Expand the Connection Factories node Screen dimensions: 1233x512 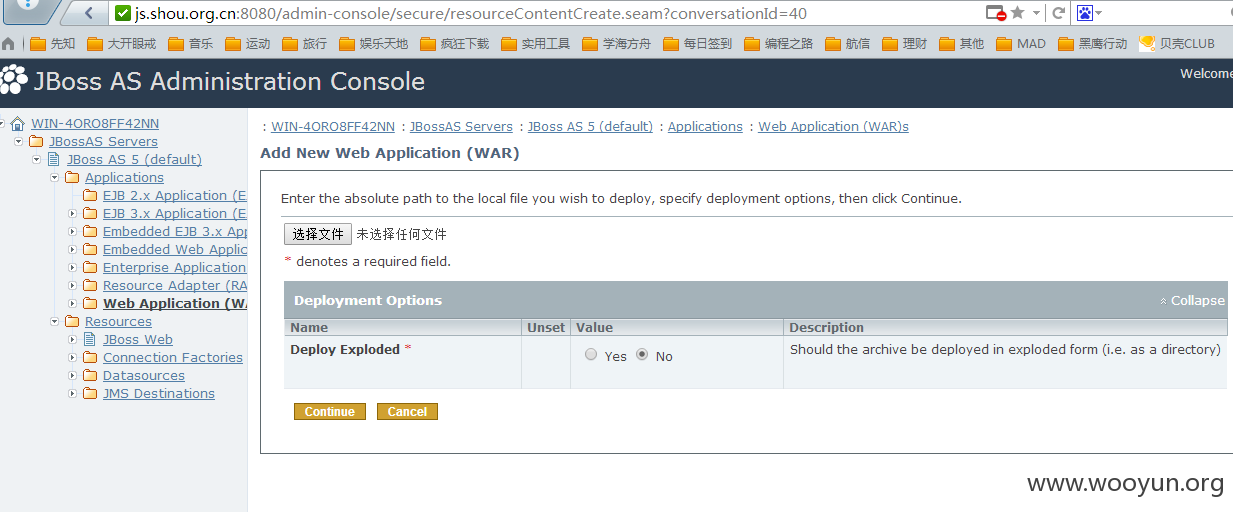[x=73, y=358]
